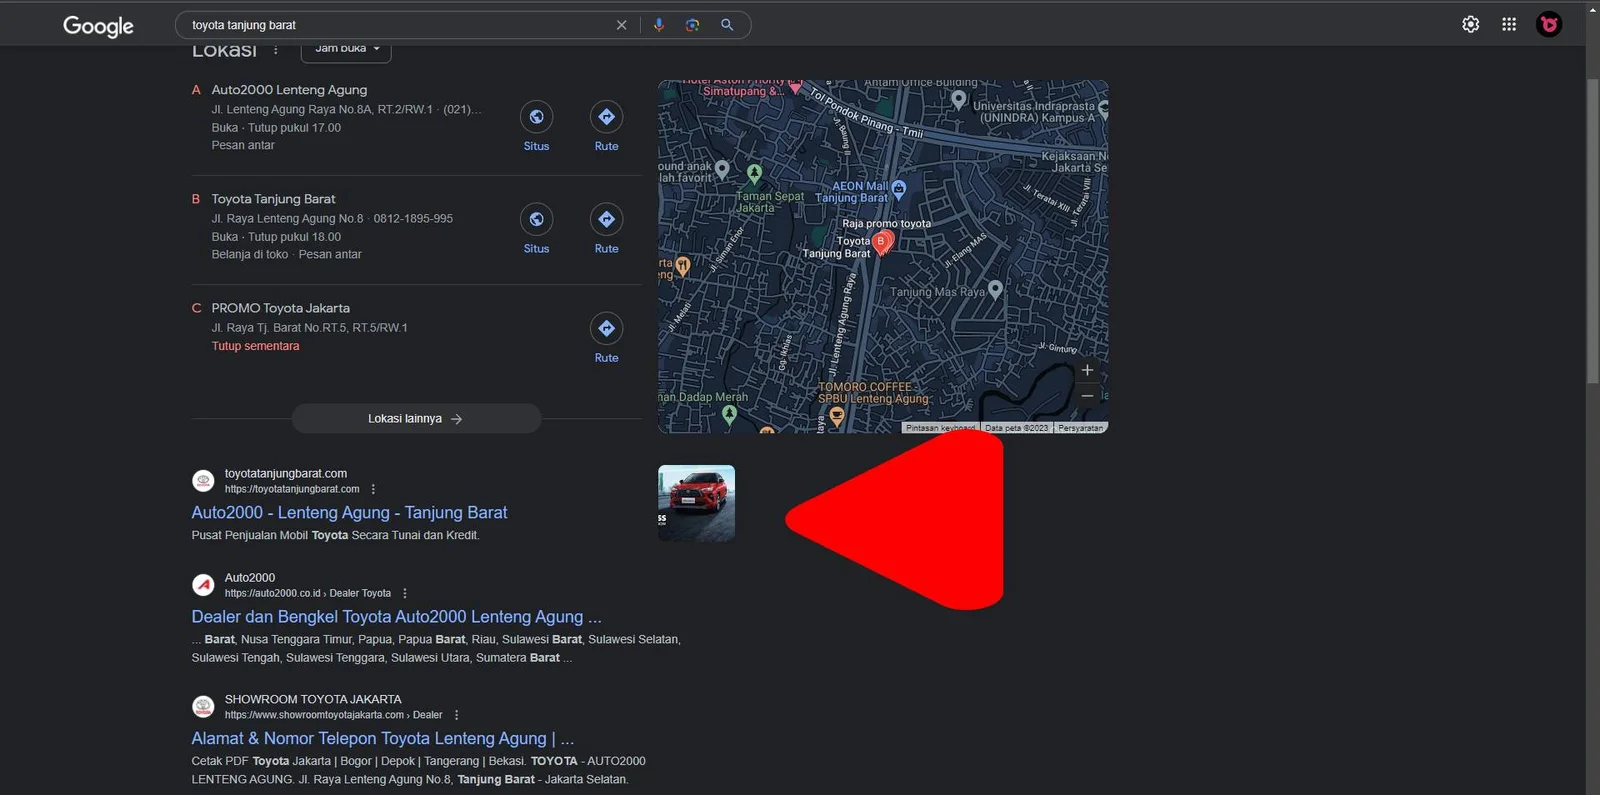1600x795 pixels.
Task: Open the map's Persyaratan terms link
Action: [1080, 428]
